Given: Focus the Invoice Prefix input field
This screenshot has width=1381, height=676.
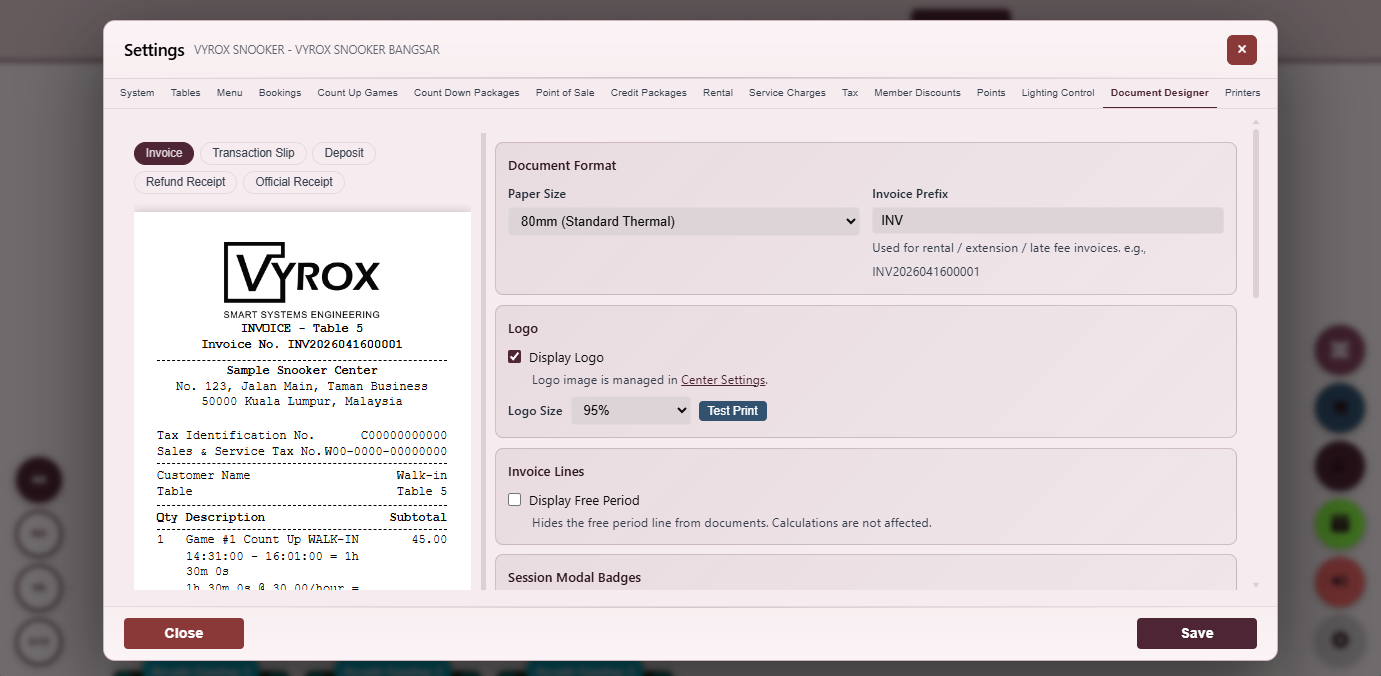Looking at the screenshot, I should [1047, 220].
